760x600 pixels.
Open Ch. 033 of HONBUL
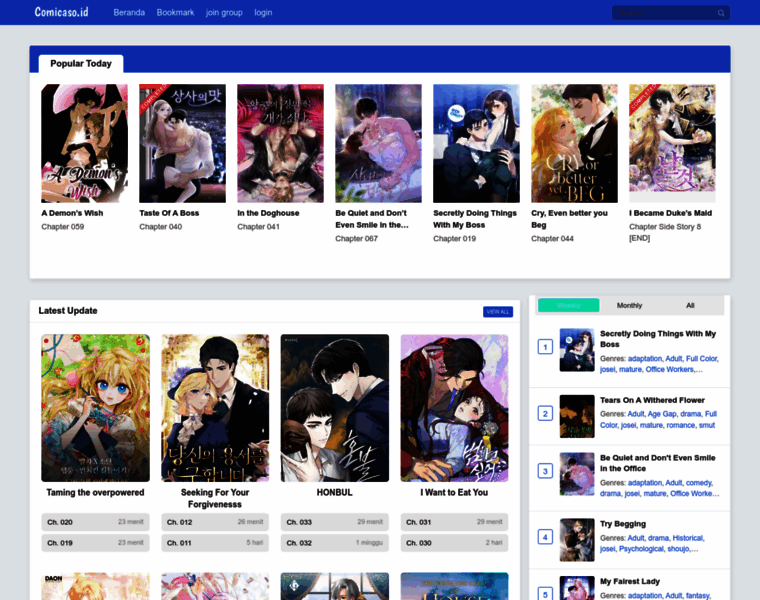coord(334,522)
